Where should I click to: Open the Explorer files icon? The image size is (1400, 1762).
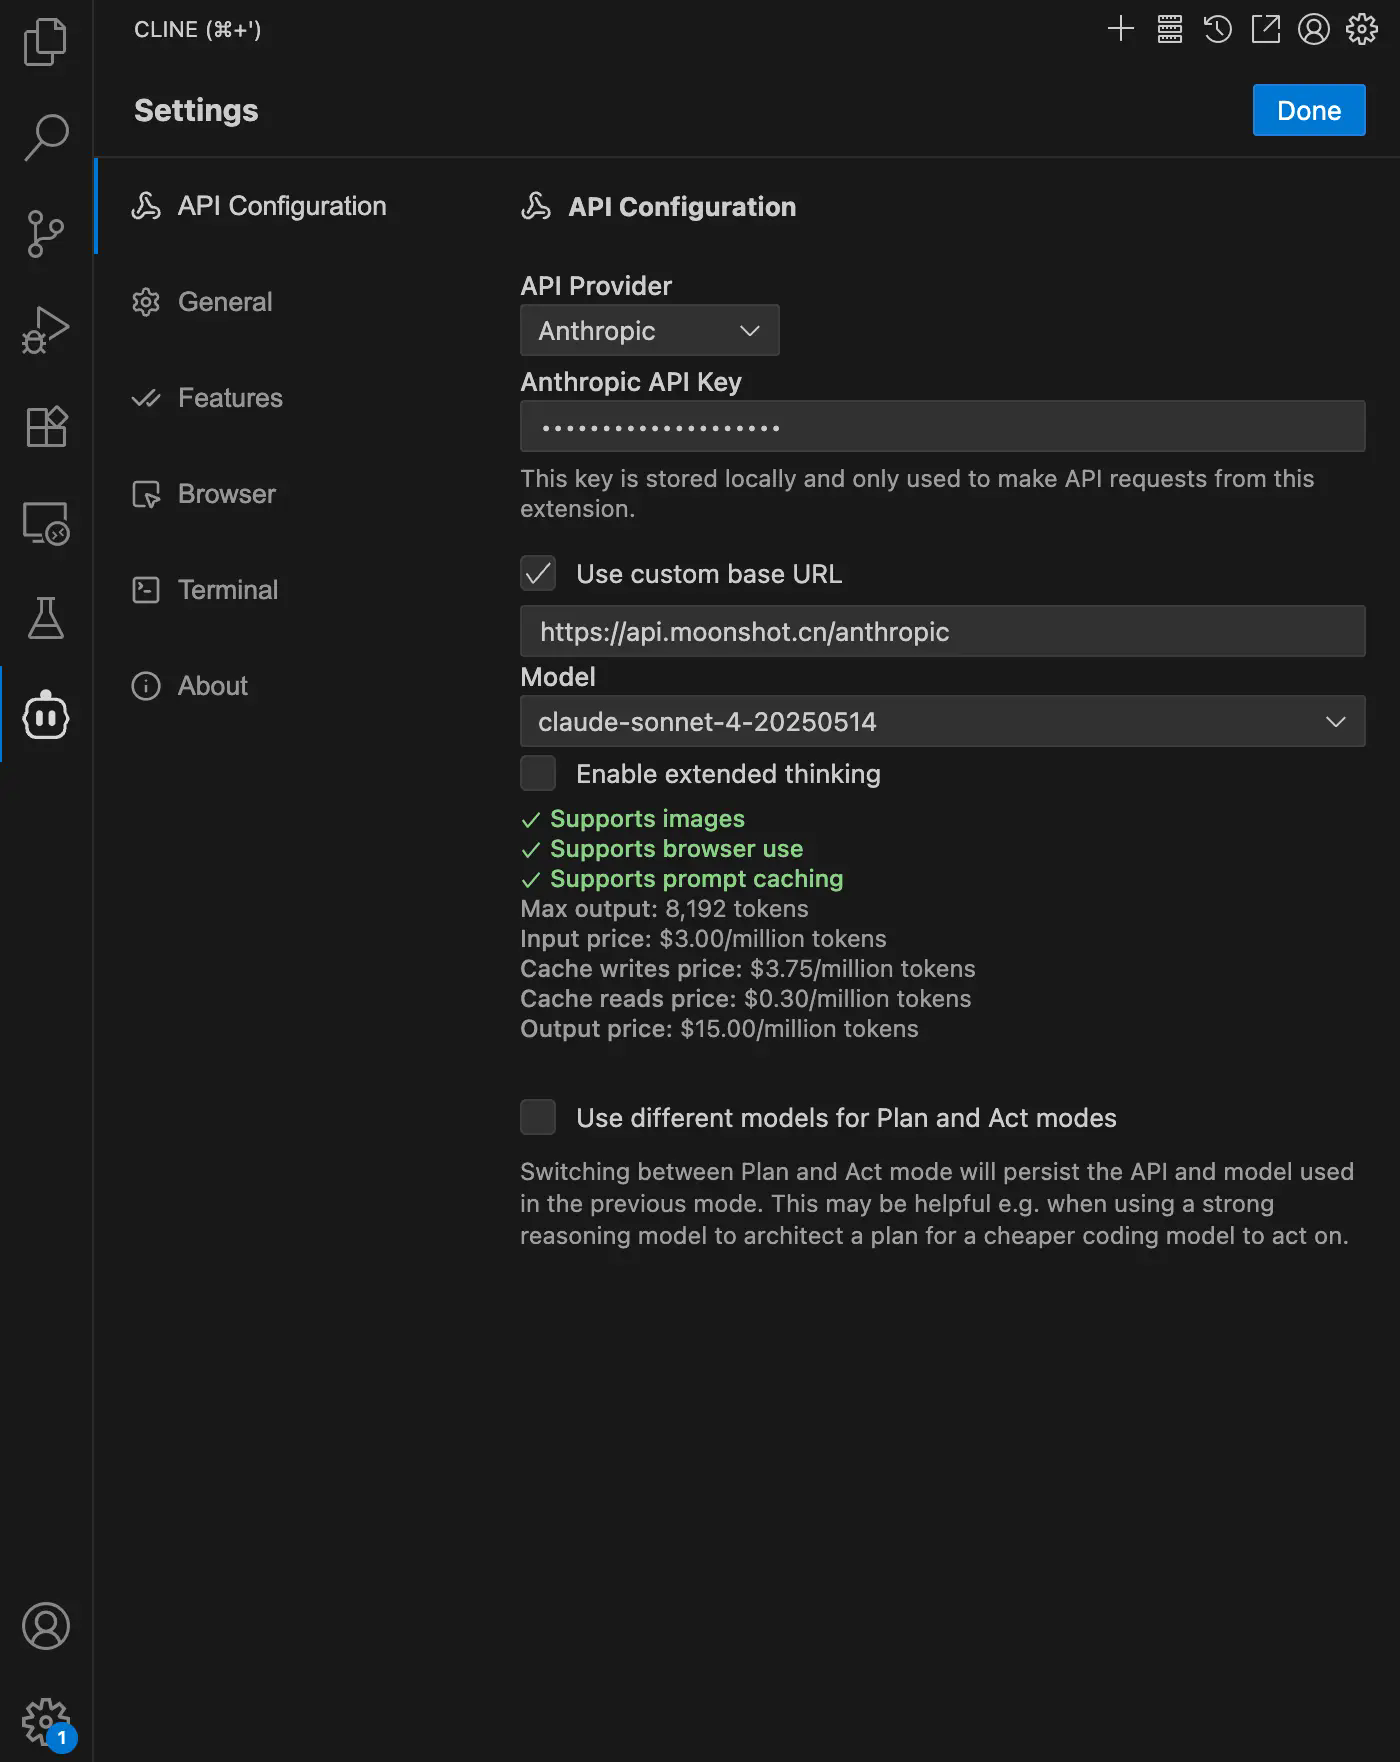[45, 42]
